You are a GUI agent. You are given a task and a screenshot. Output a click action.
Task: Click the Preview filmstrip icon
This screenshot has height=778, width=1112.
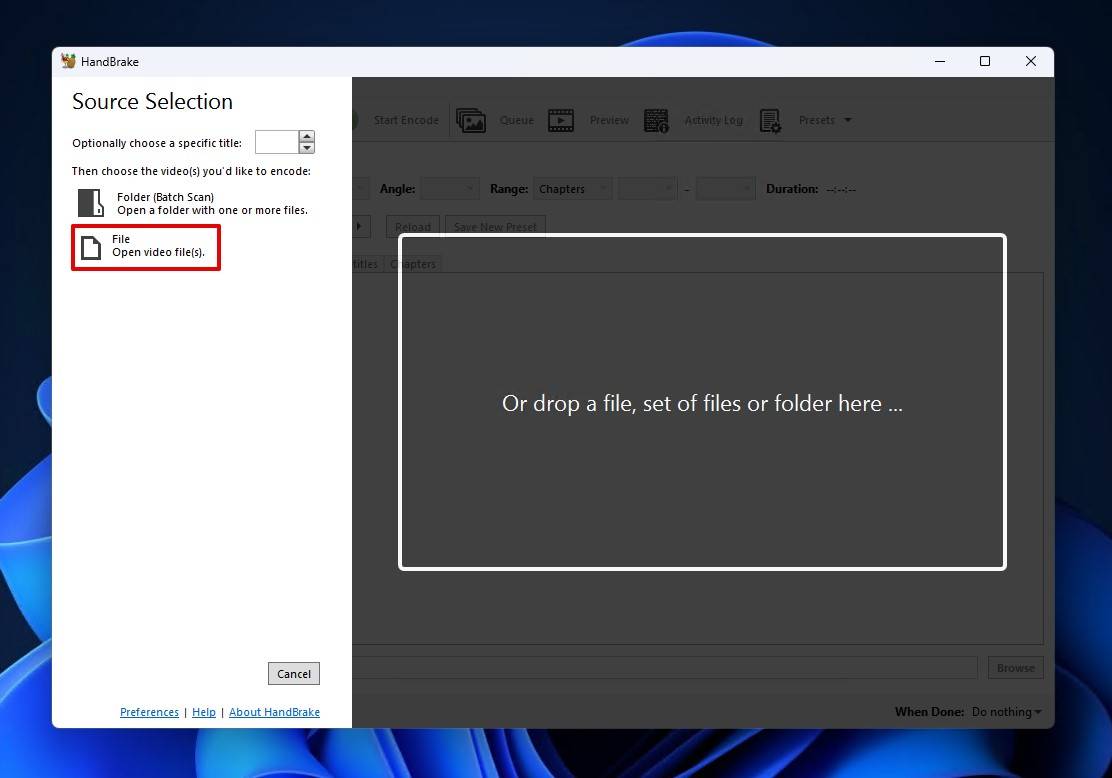(x=561, y=121)
